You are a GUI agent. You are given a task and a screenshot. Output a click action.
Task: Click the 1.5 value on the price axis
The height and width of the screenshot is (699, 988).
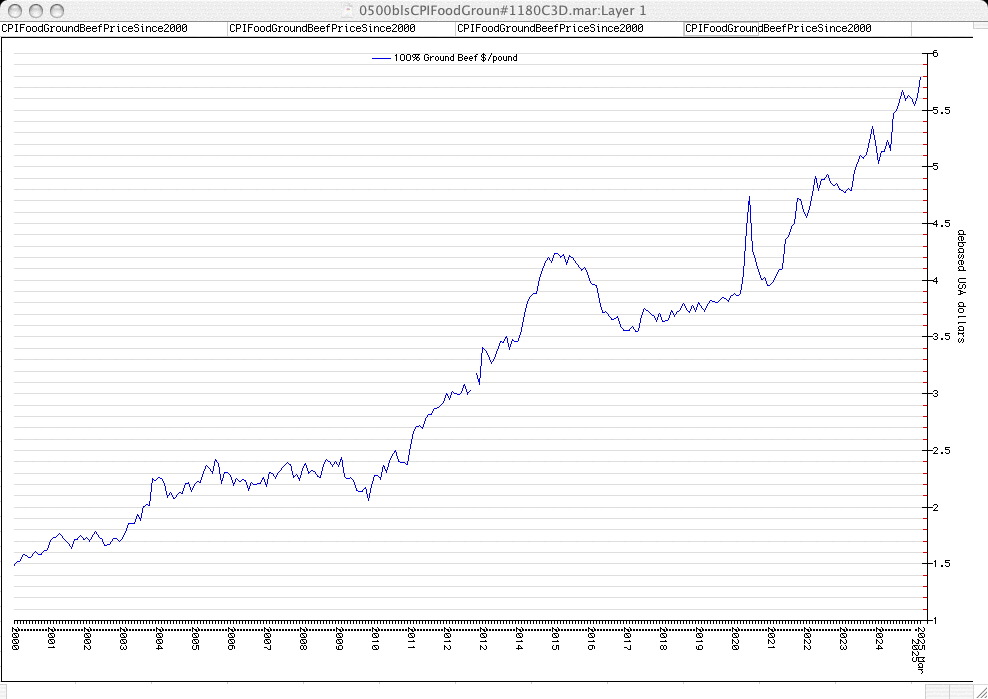coord(941,564)
